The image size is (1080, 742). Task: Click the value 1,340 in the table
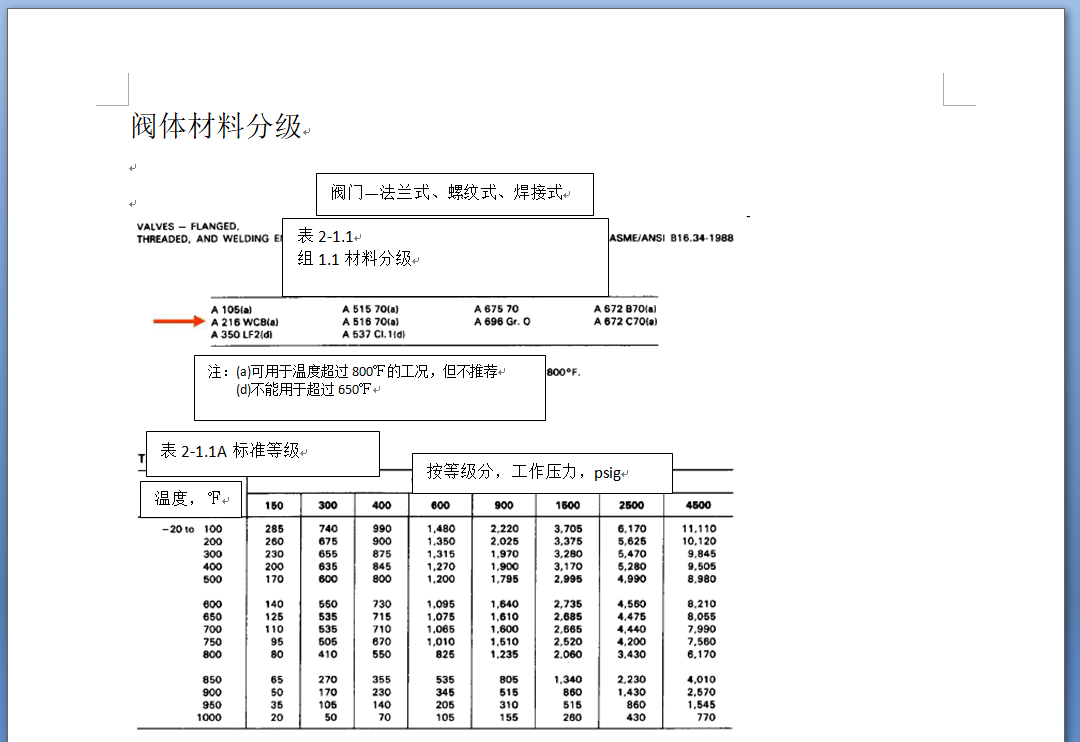click(568, 680)
